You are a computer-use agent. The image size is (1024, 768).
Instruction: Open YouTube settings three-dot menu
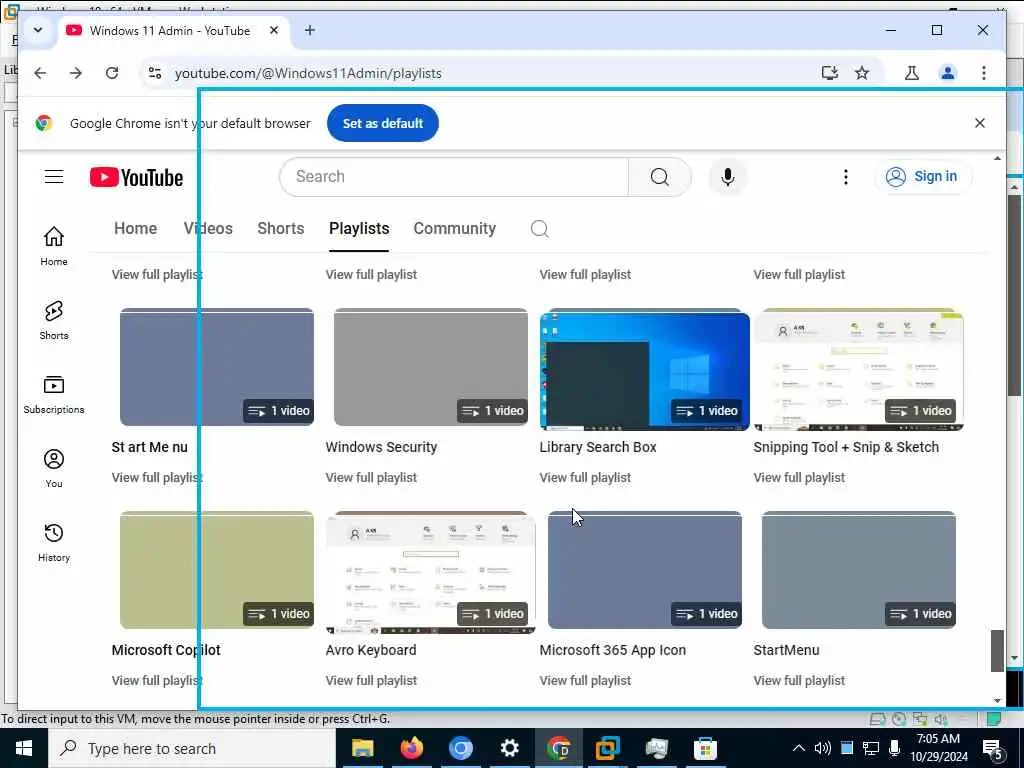[x=846, y=176]
